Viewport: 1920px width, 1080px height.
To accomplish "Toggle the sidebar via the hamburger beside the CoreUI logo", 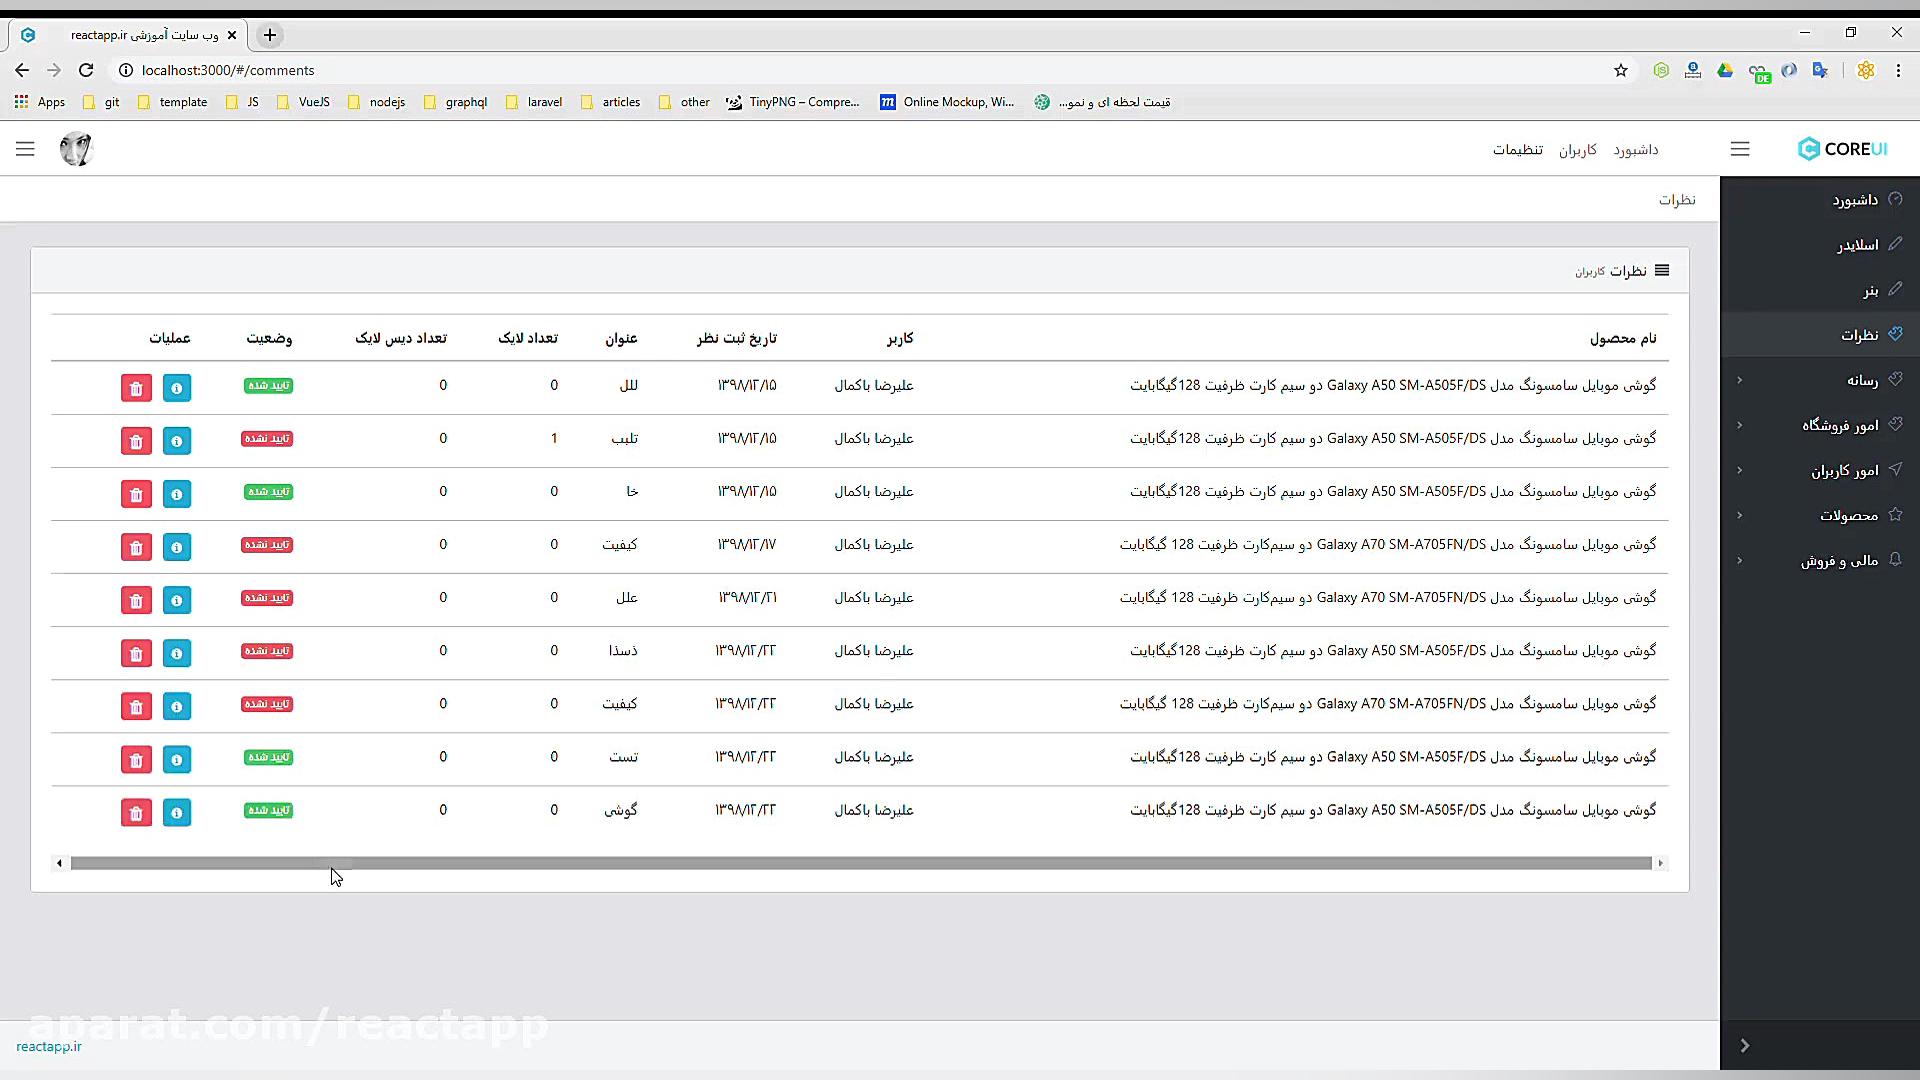I will pyautogui.click(x=1740, y=149).
